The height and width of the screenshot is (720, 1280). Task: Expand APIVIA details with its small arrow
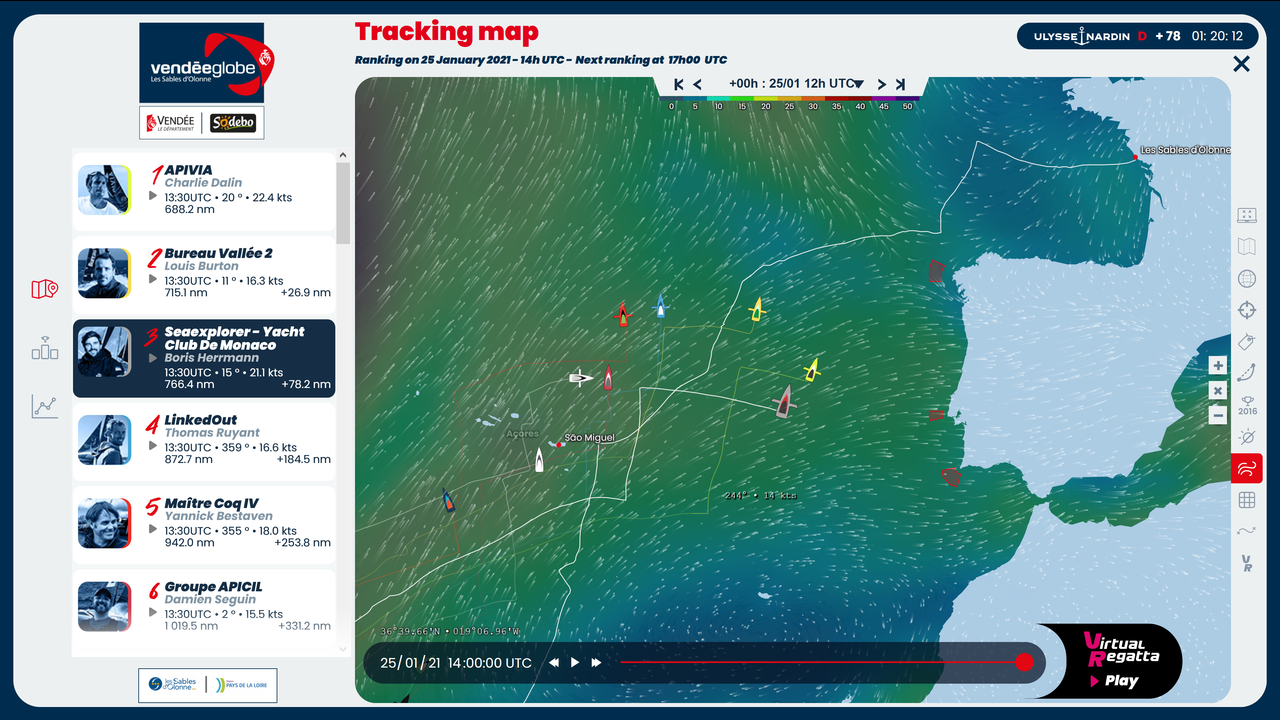point(153,197)
